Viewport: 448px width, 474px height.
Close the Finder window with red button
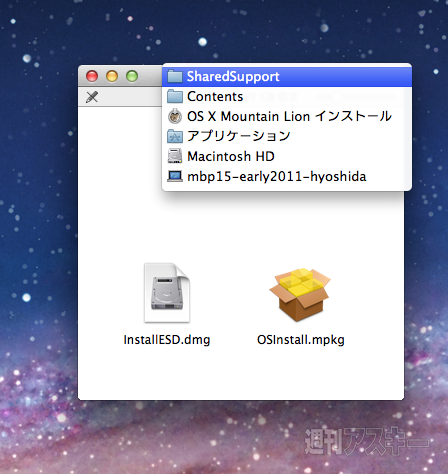tap(92, 76)
